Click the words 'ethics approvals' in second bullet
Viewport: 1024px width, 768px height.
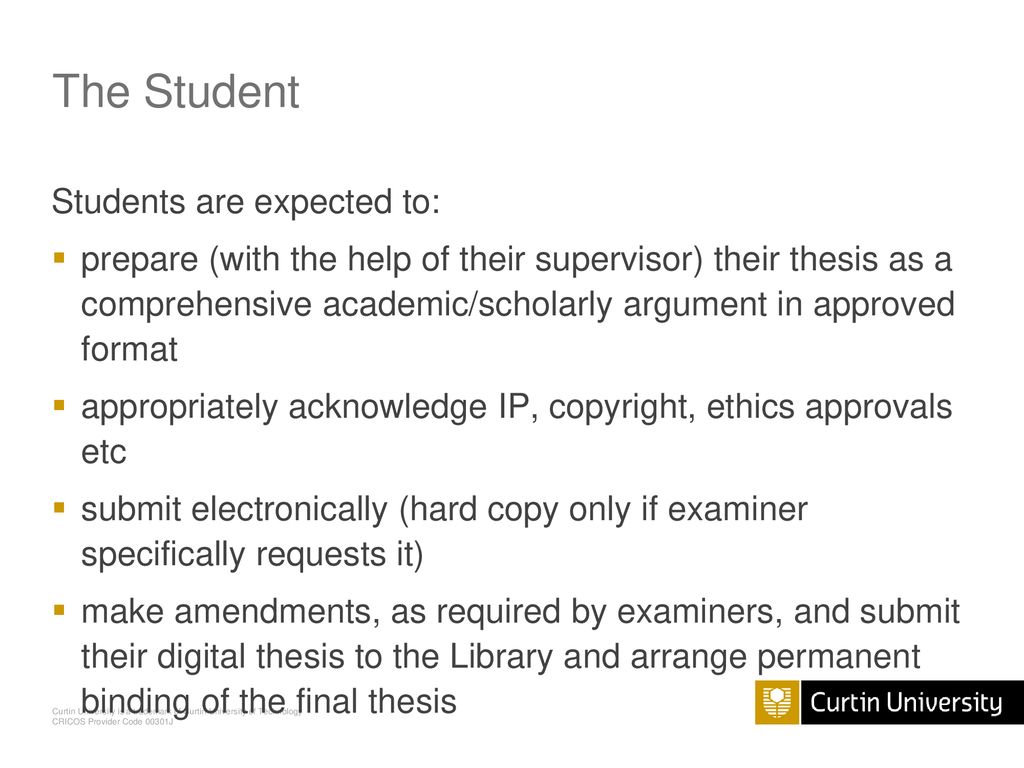829,408
